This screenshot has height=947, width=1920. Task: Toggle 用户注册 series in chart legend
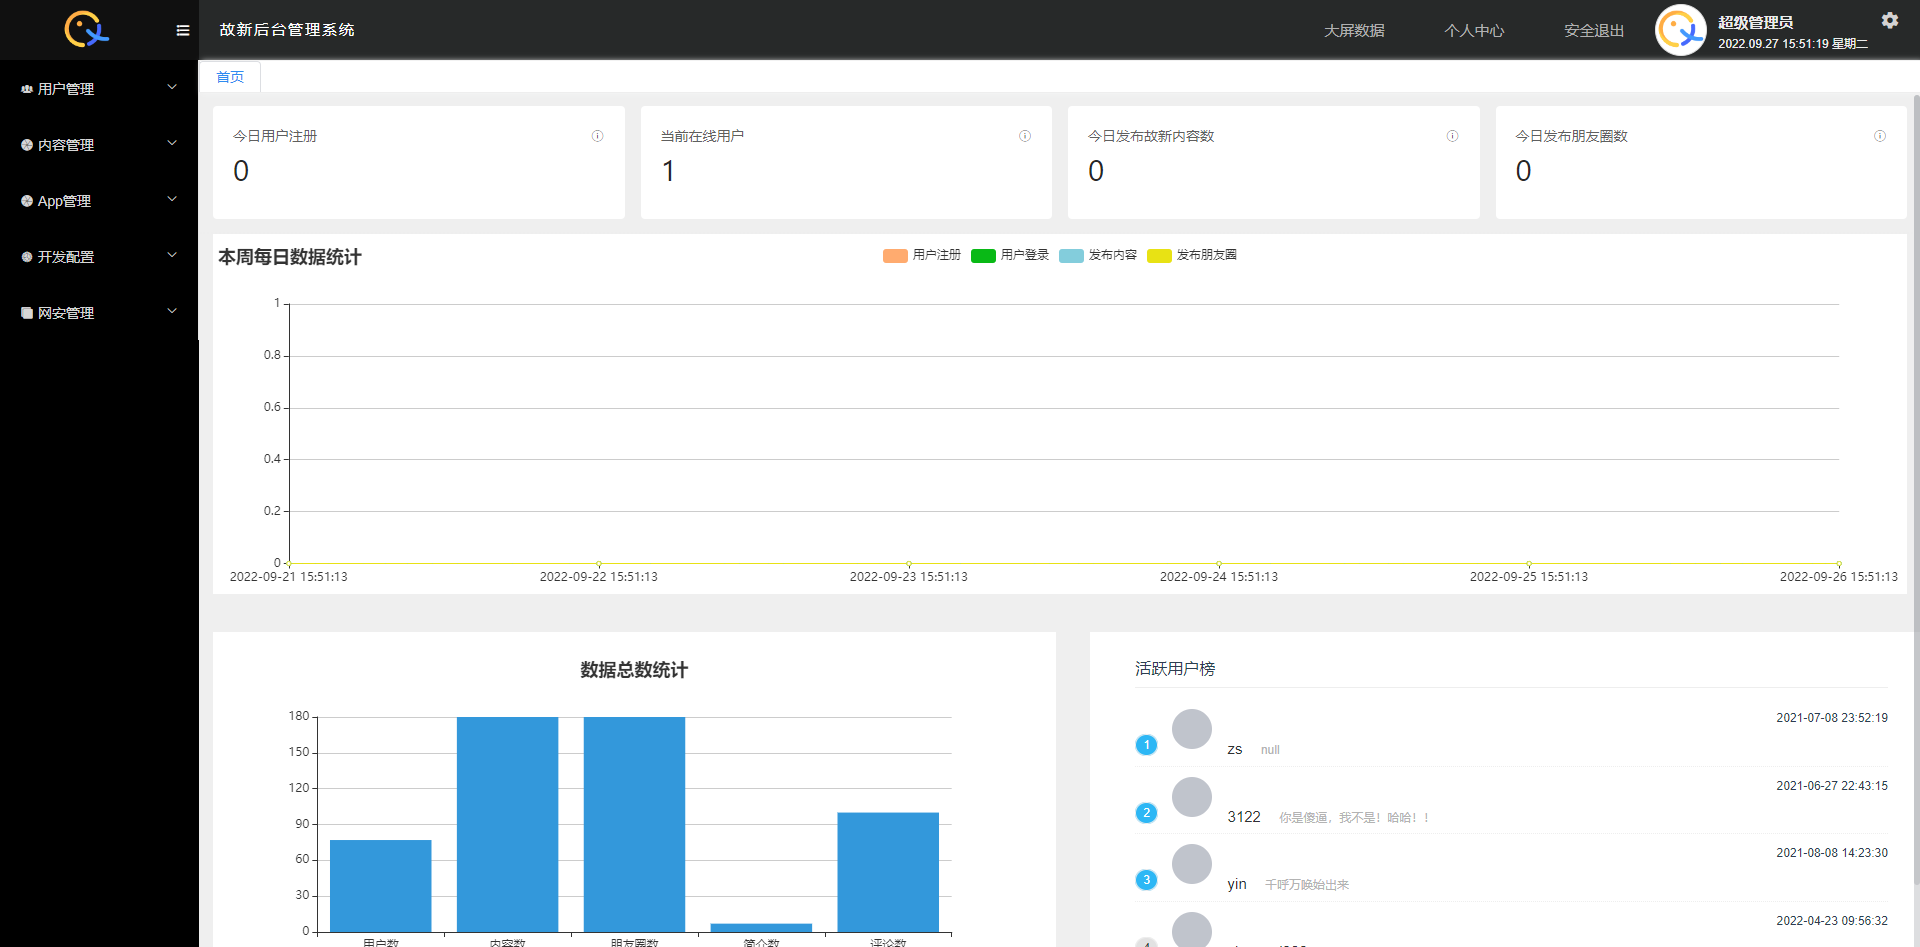click(x=922, y=255)
